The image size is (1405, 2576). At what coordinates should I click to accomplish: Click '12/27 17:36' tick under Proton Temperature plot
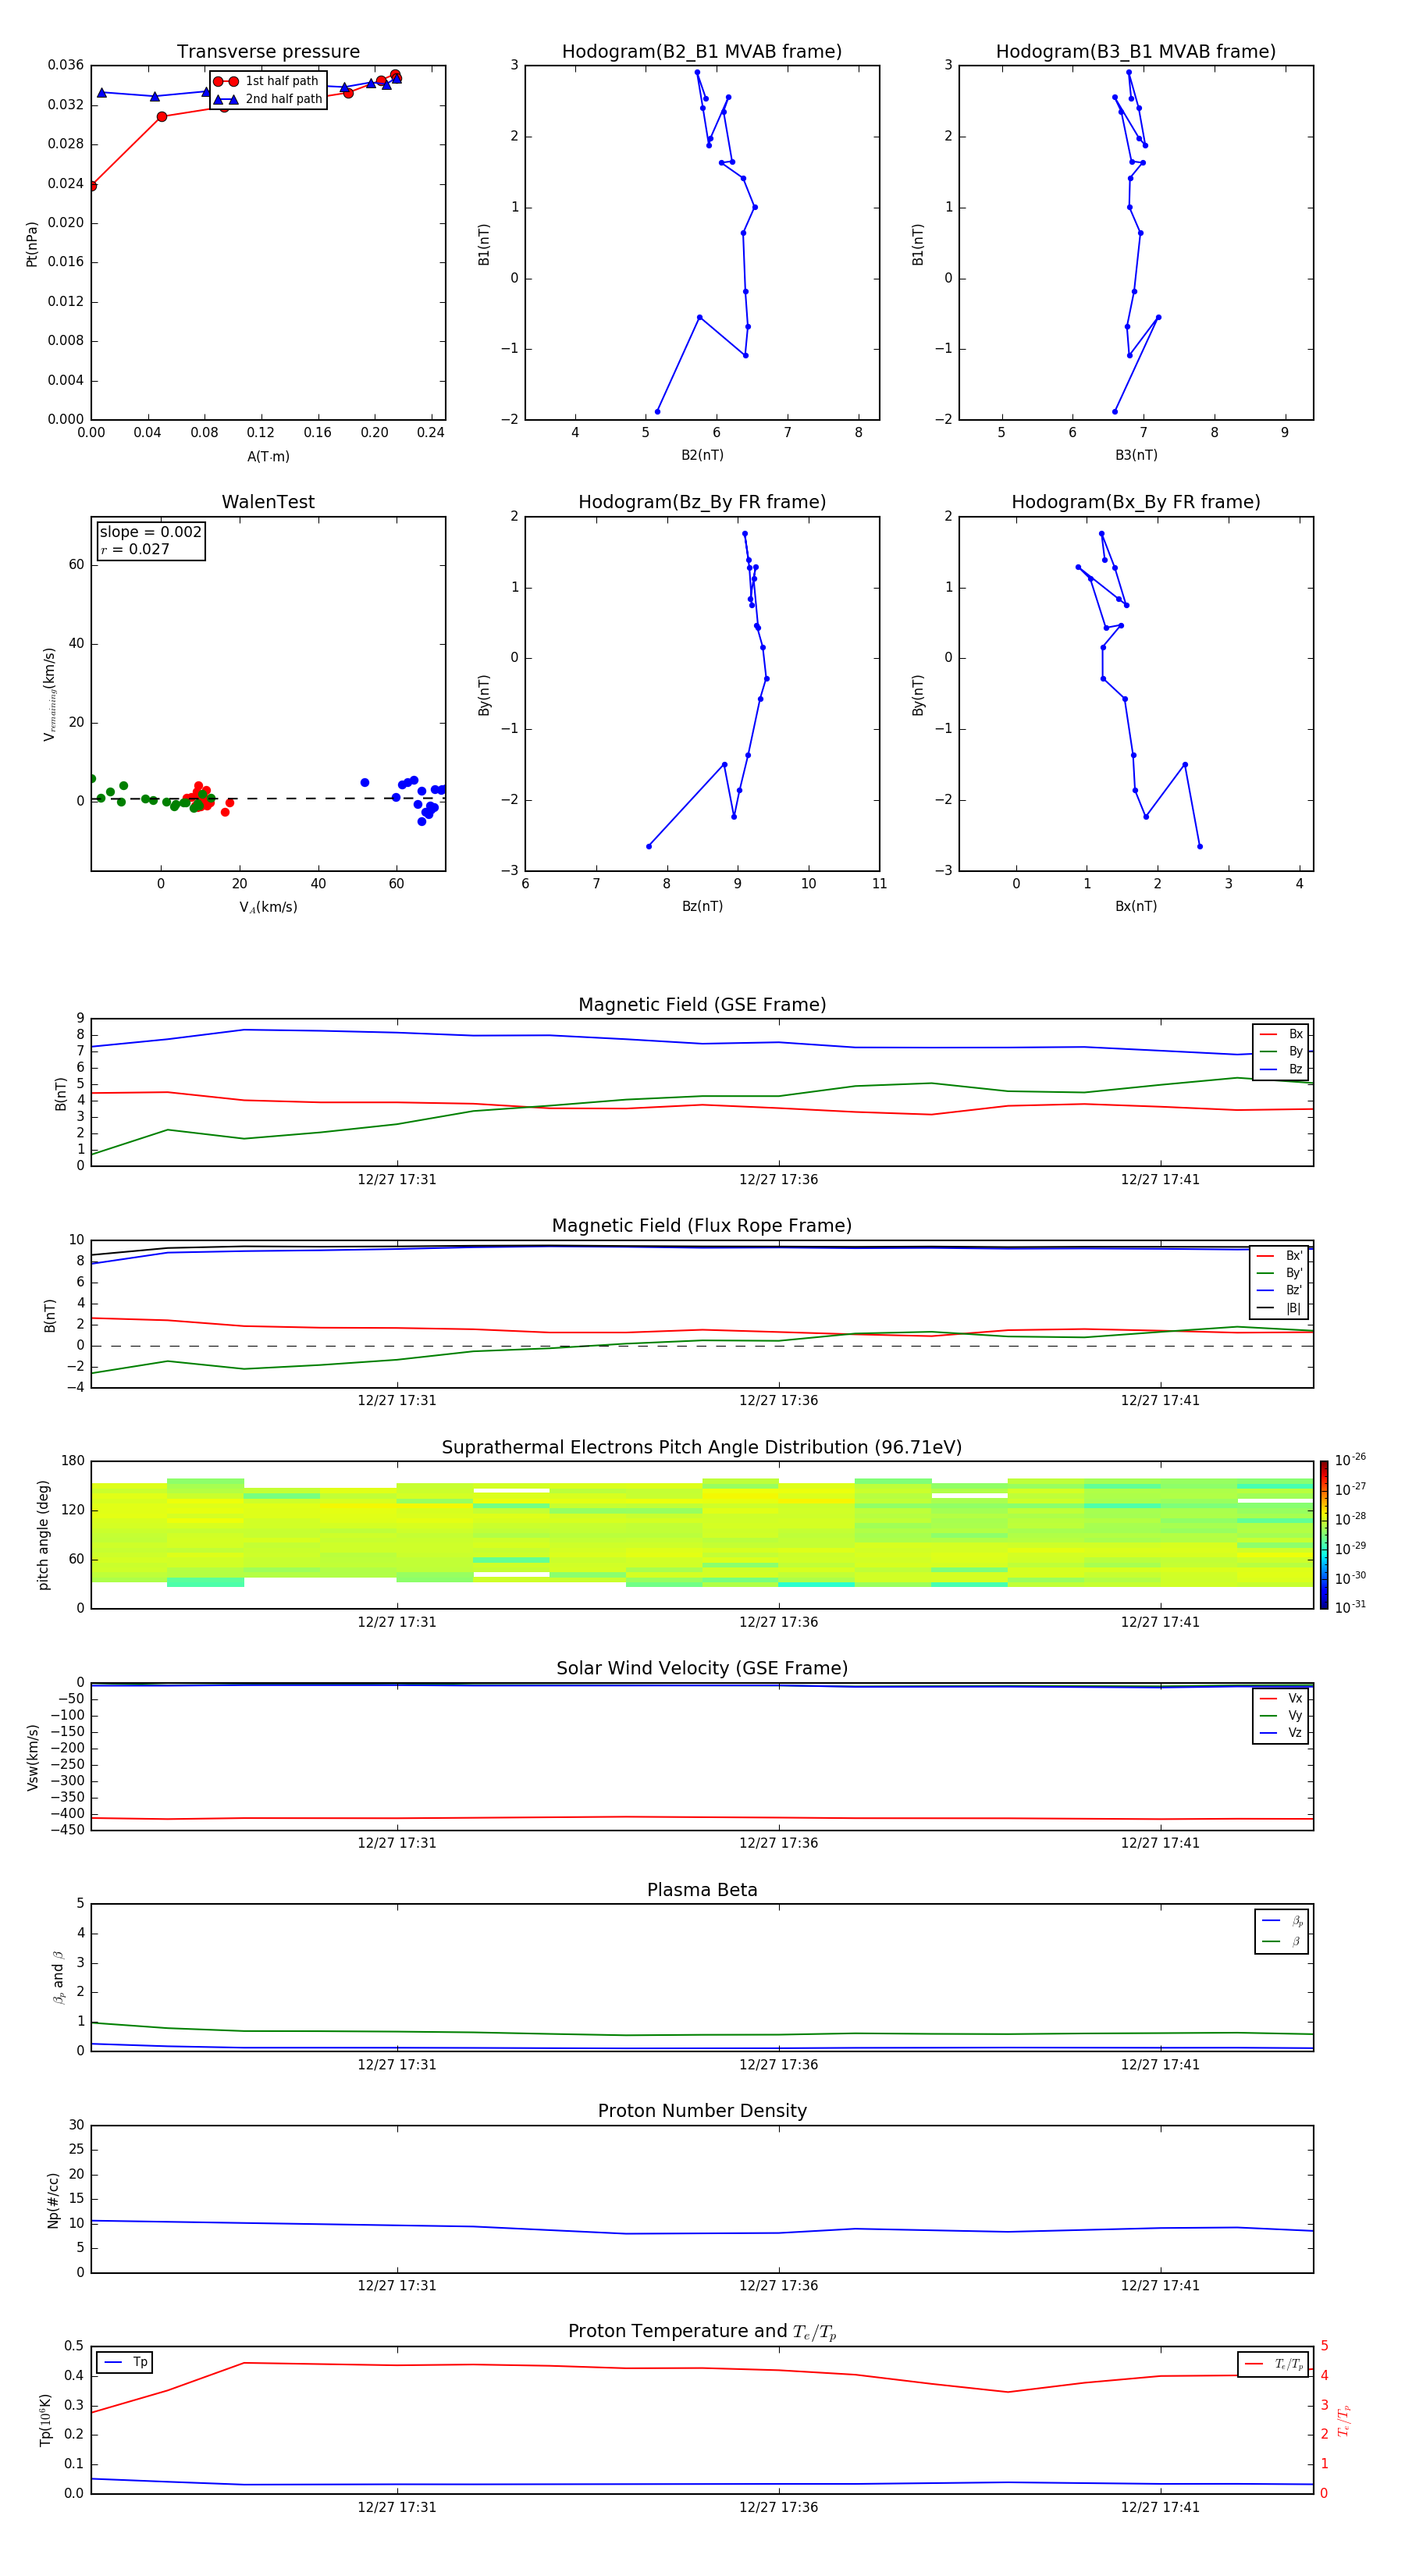tap(778, 2507)
